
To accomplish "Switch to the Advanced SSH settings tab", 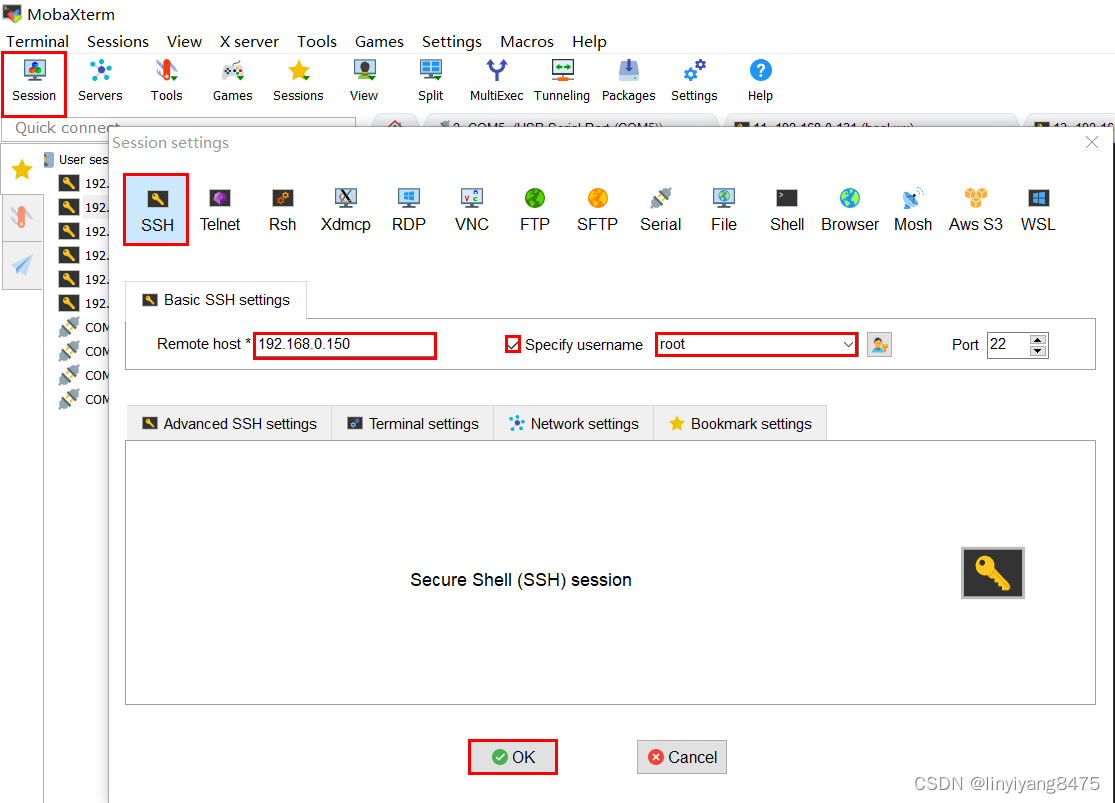I will pyautogui.click(x=228, y=423).
